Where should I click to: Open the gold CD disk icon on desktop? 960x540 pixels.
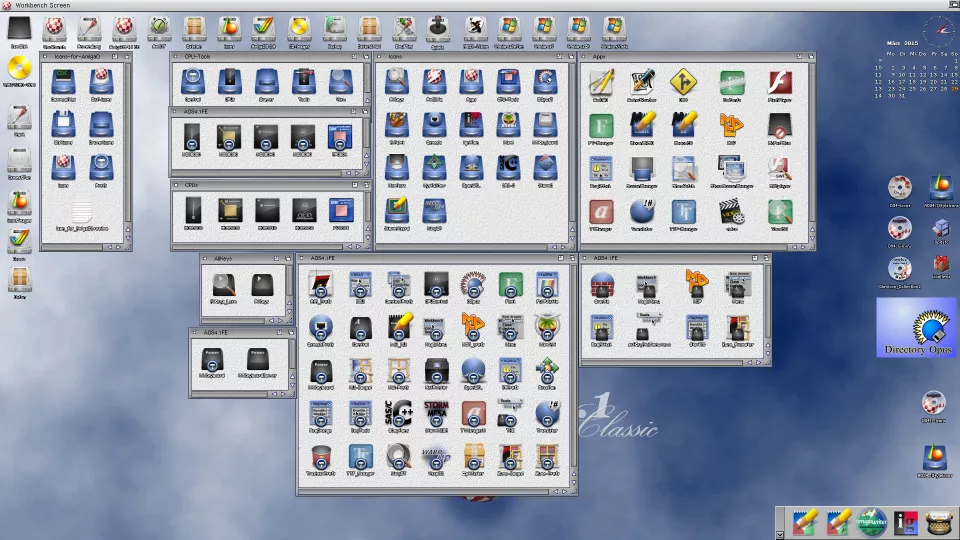tap(19, 69)
